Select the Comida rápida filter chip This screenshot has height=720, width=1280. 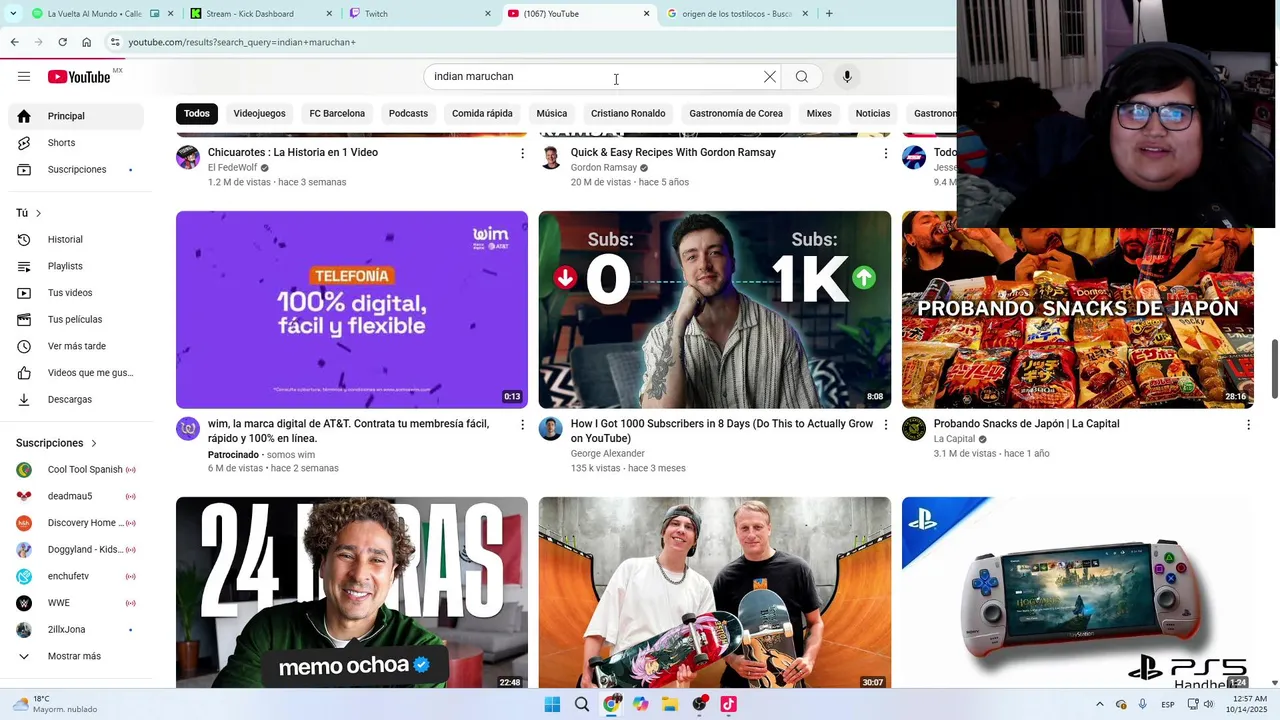482,113
